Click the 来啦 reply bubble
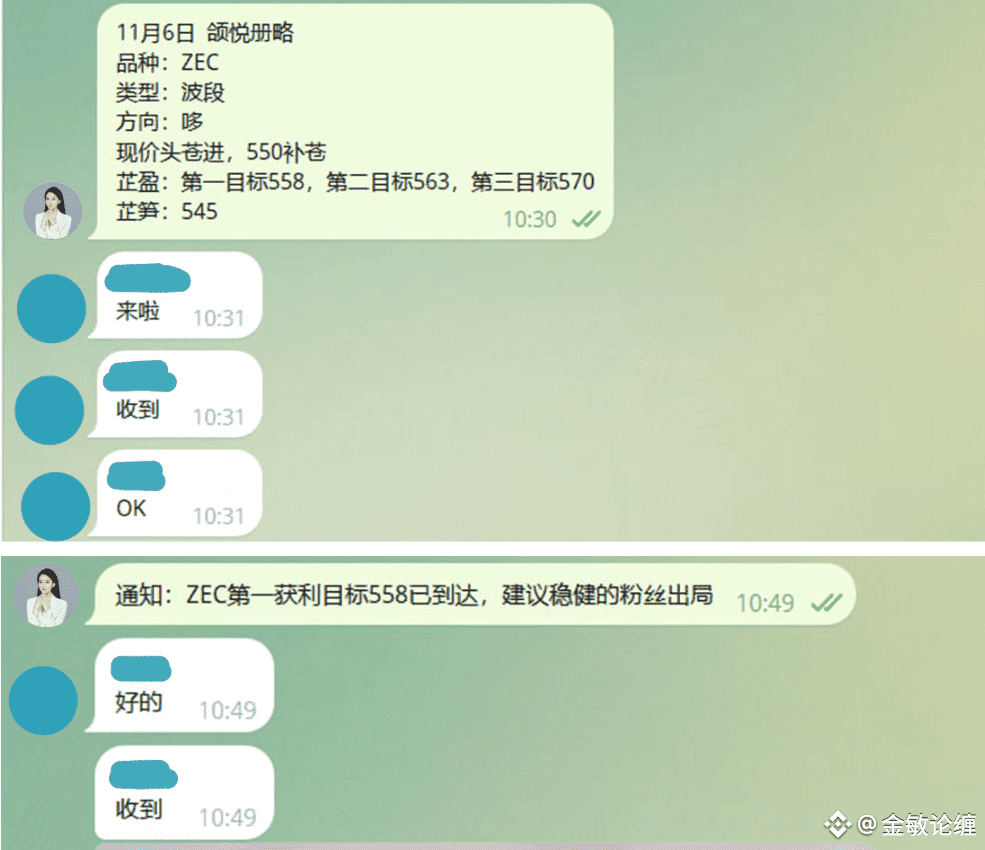The image size is (985, 850). (x=175, y=295)
